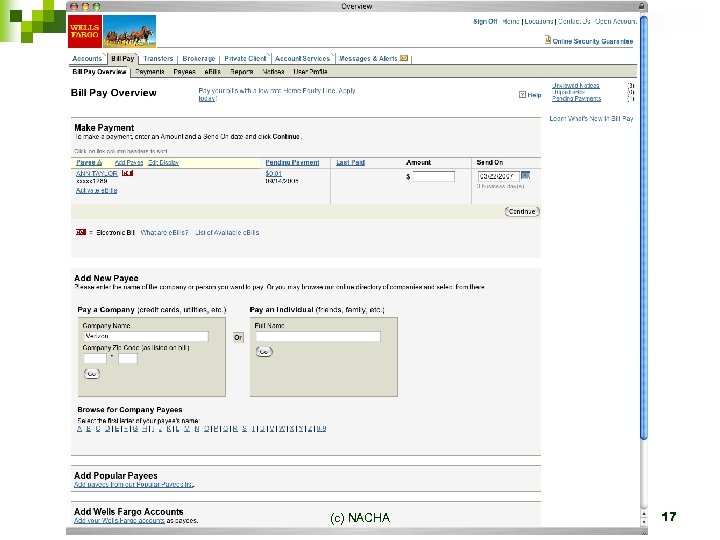Click the Zip Code extension field
Viewport: 720px width, 540px height.
click(128, 359)
